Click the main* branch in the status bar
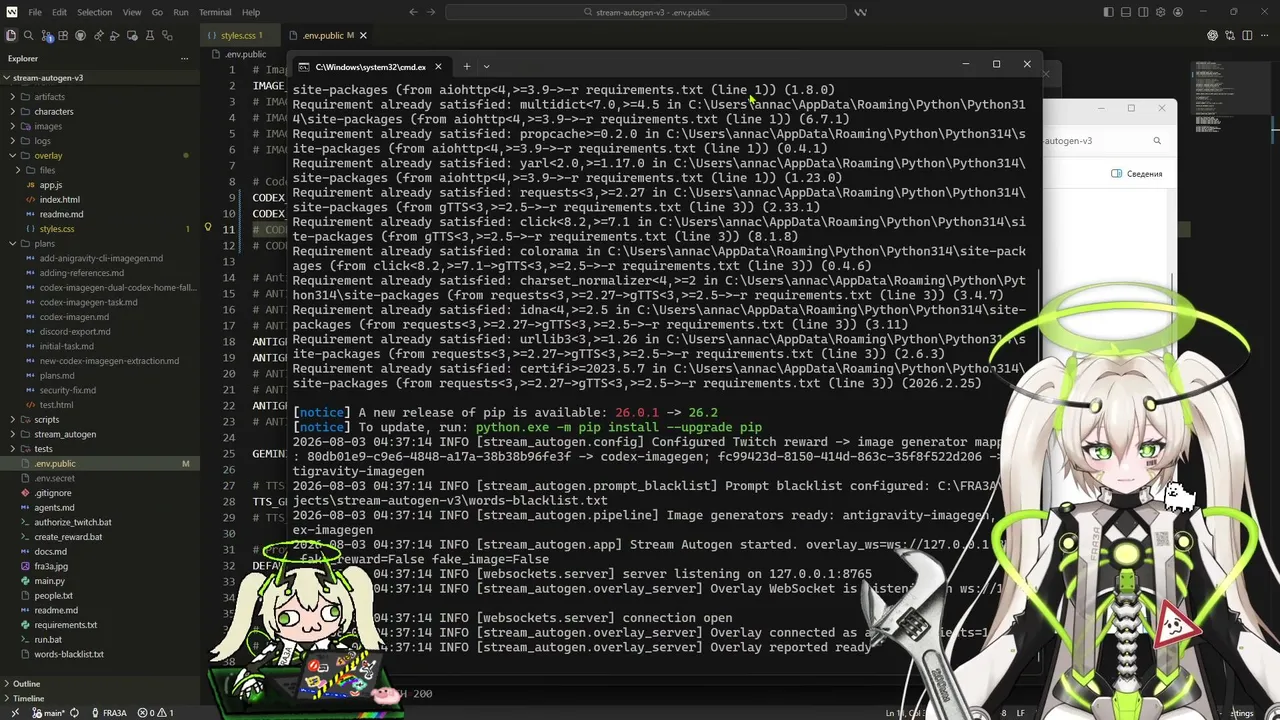 pyautogui.click(x=48, y=713)
